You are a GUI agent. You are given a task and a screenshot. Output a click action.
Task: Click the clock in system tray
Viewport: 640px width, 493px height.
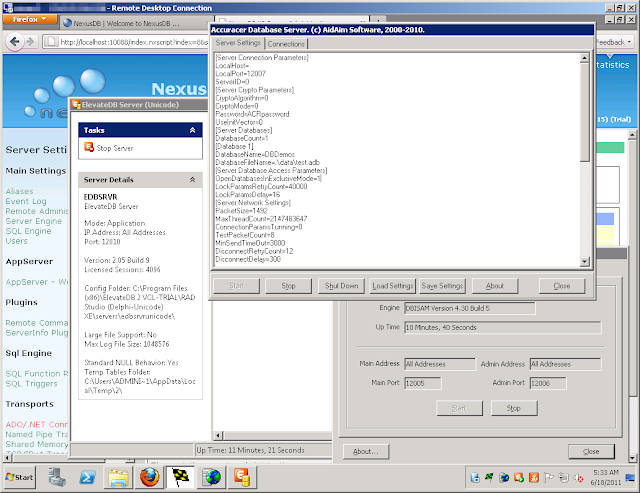pyautogui.click(x=606, y=477)
